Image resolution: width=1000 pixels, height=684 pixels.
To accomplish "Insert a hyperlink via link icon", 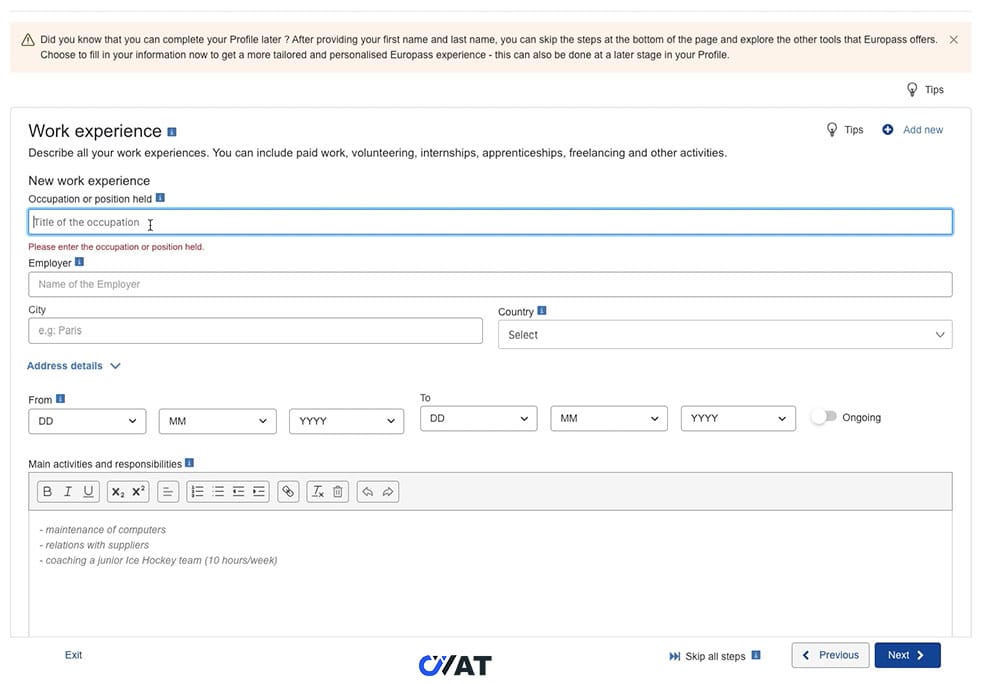I will [x=288, y=491].
